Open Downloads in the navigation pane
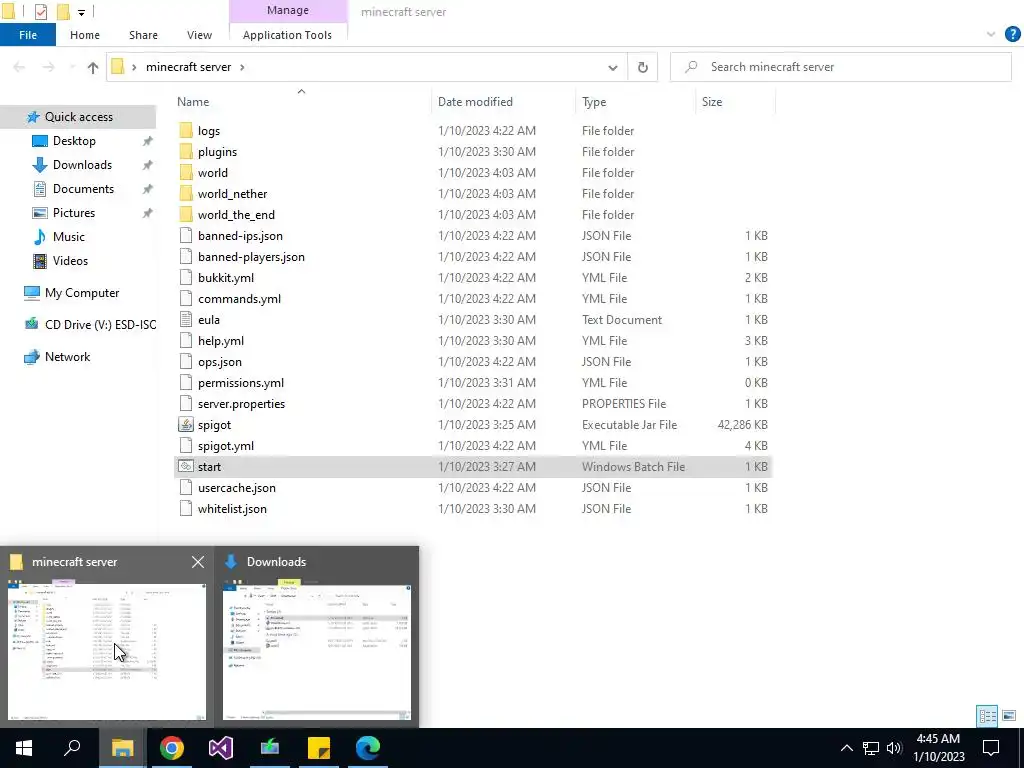The width and height of the screenshot is (1024, 768). tap(82, 165)
